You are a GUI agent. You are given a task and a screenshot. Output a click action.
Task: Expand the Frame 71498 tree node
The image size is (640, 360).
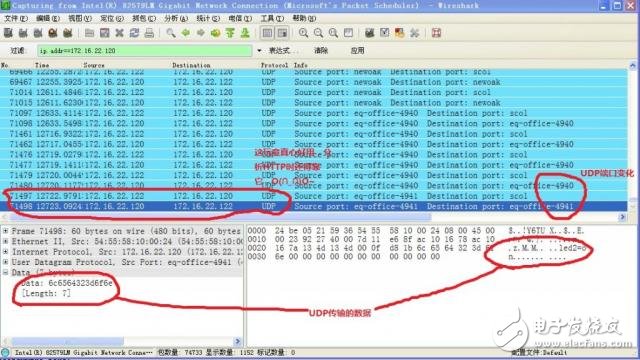pos(6,231)
